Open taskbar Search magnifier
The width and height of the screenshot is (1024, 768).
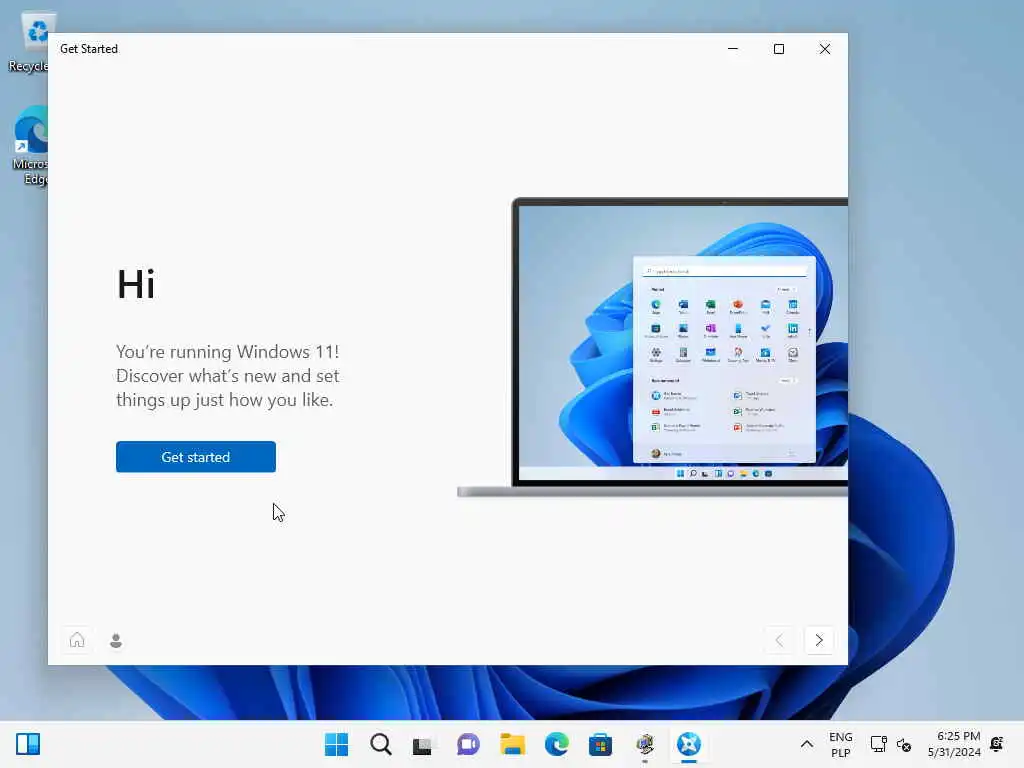tap(380, 744)
